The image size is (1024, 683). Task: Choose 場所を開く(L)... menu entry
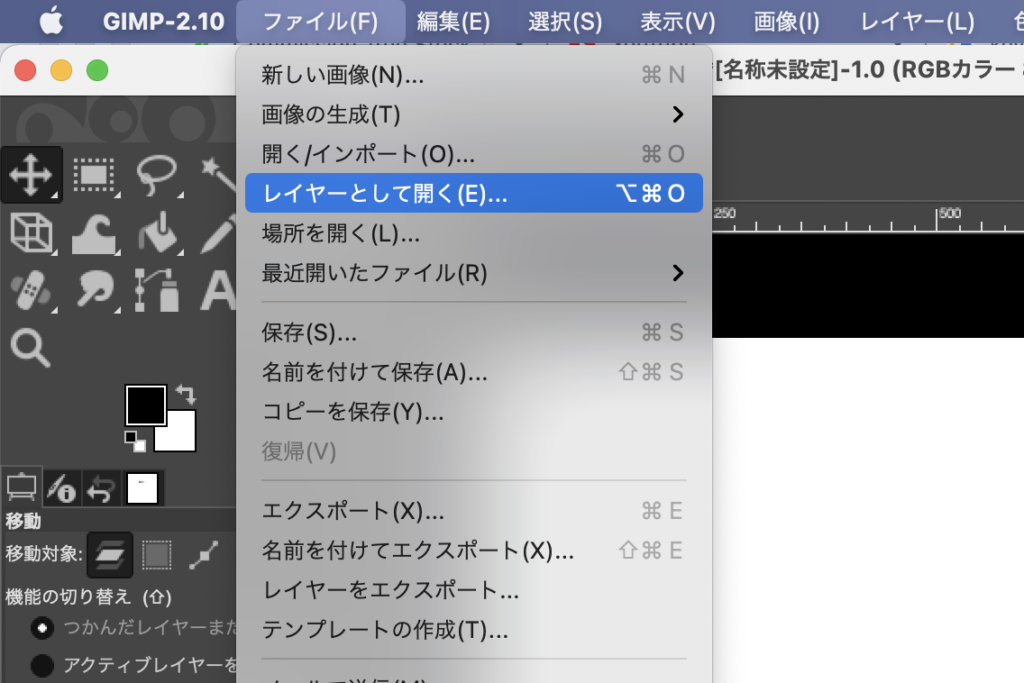point(473,233)
